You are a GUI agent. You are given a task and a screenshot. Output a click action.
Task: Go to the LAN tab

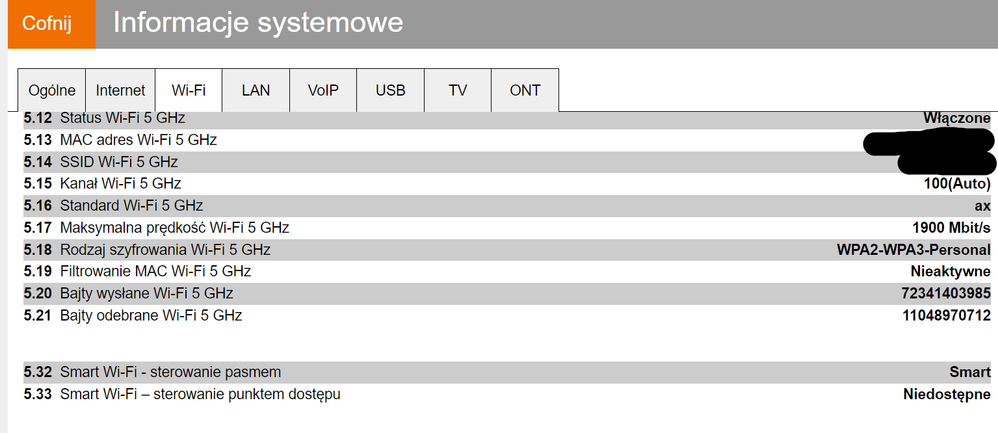click(256, 90)
